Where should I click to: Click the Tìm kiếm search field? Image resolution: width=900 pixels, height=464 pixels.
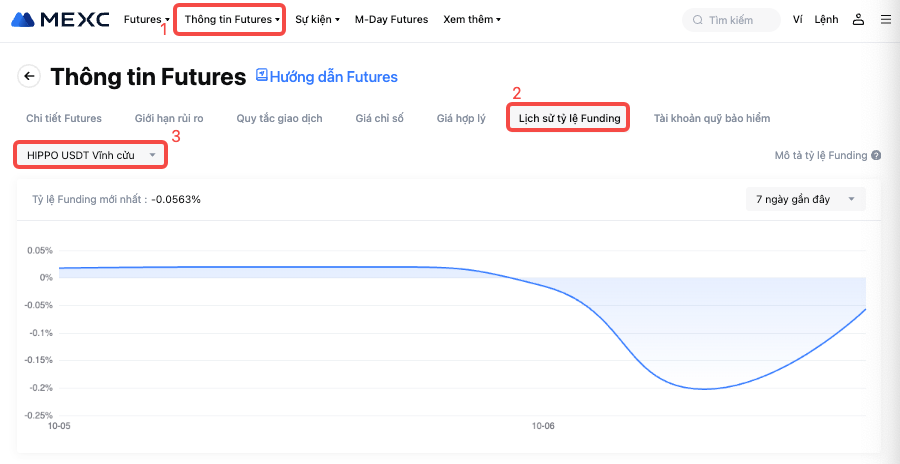(738, 20)
